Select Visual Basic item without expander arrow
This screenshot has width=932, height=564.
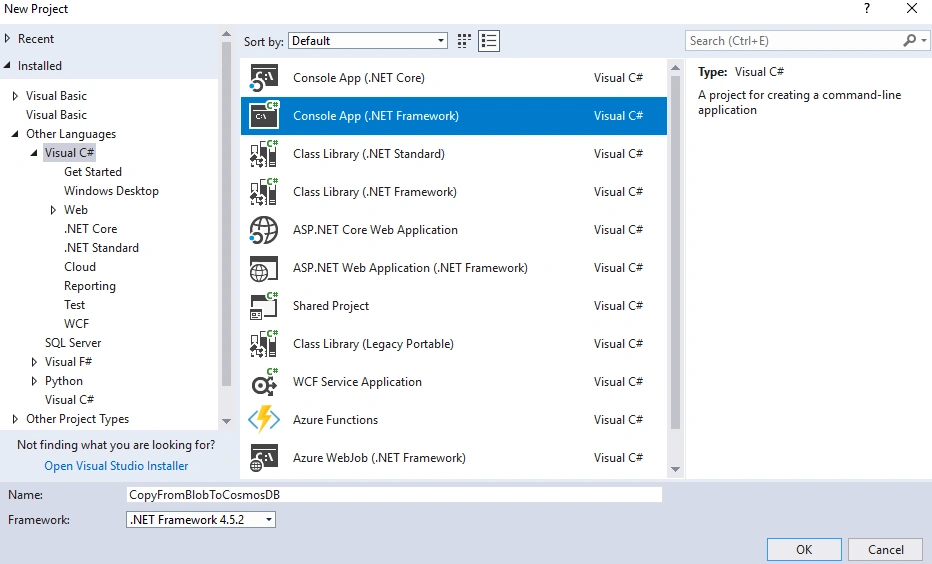[56, 115]
